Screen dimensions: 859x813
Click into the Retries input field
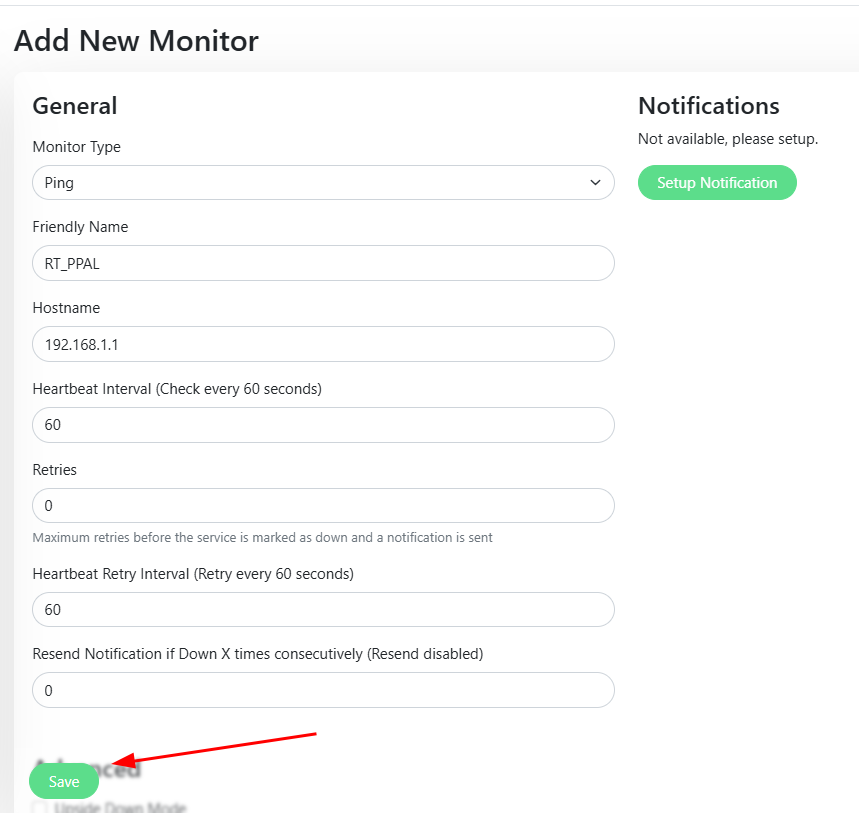(x=322, y=506)
